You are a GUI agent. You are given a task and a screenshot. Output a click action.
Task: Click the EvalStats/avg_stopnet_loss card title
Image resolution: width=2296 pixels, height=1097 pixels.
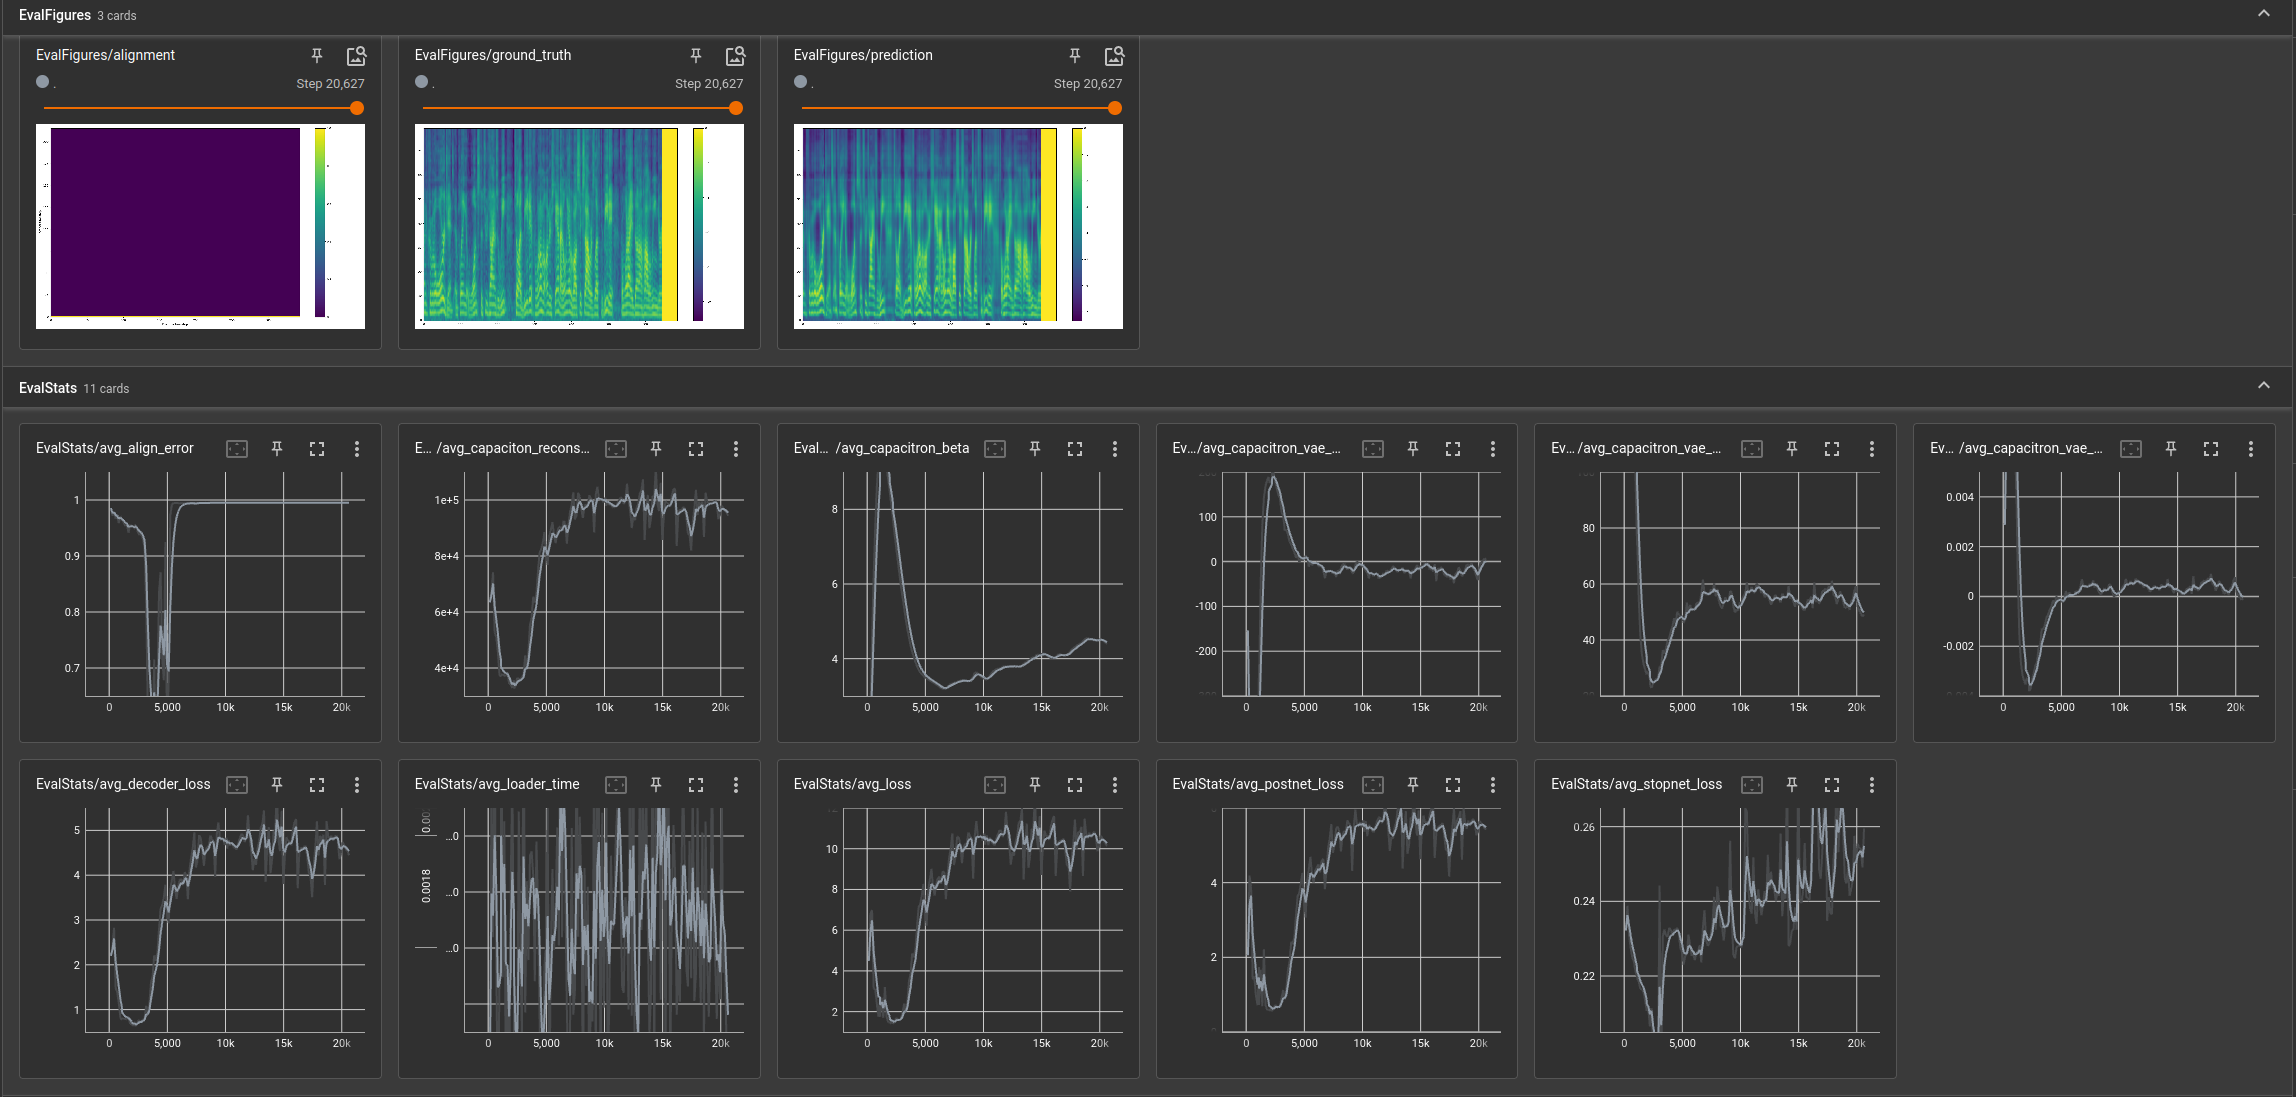pyautogui.click(x=1636, y=784)
